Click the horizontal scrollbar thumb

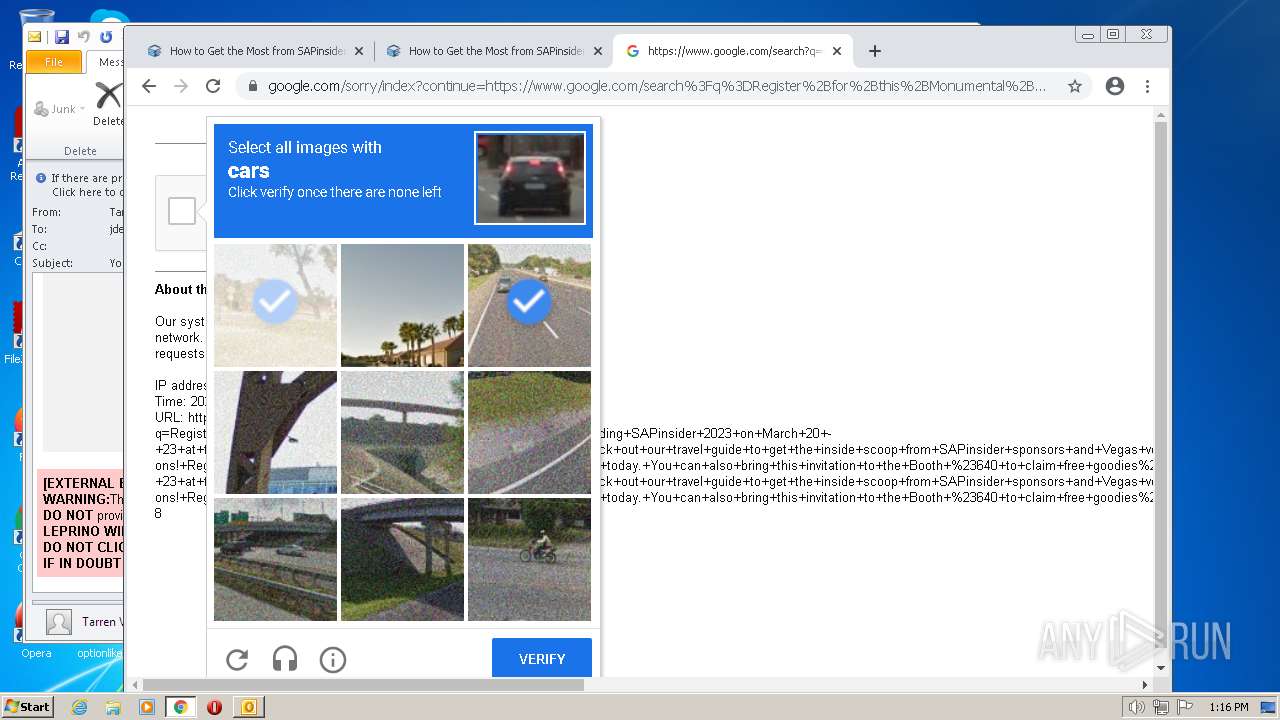[x=364, y=685]
